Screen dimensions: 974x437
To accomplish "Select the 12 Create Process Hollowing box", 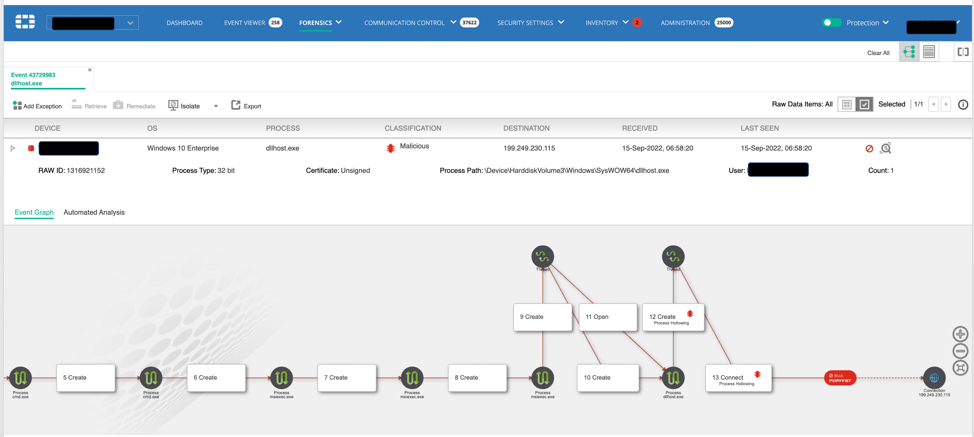I will click(x=673, y=317).
